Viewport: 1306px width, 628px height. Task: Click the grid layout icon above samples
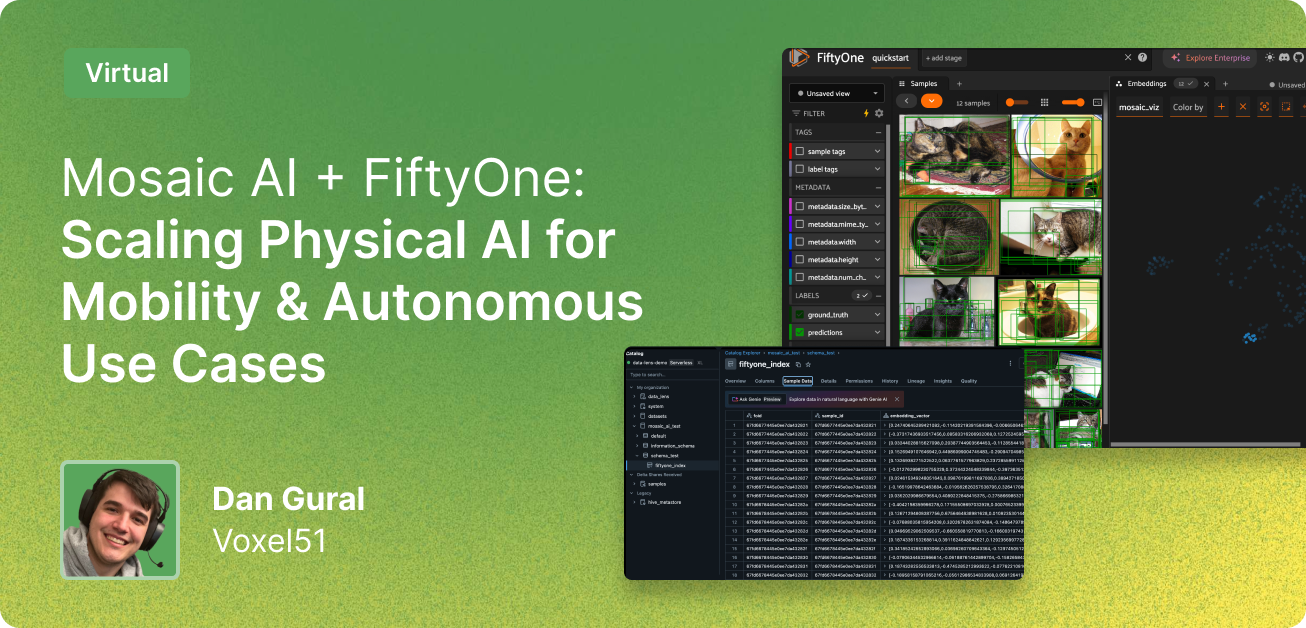pos(1044,102)
